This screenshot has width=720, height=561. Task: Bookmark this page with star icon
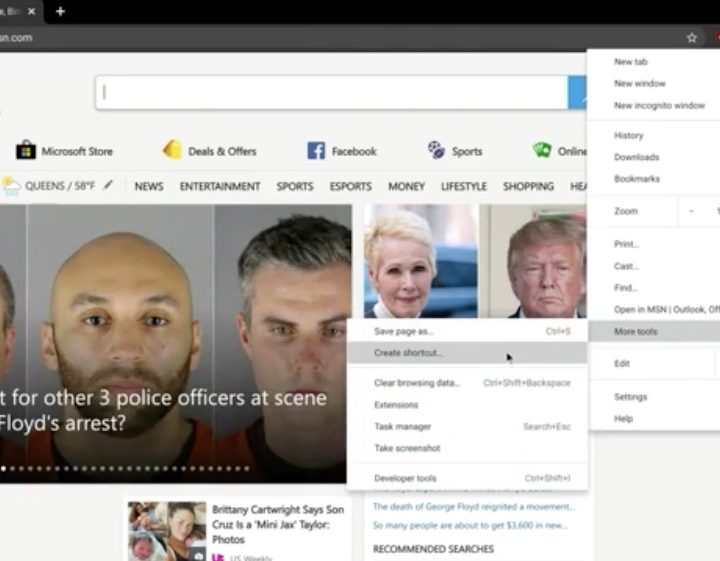pyautogui.click(x=692, y=38)
